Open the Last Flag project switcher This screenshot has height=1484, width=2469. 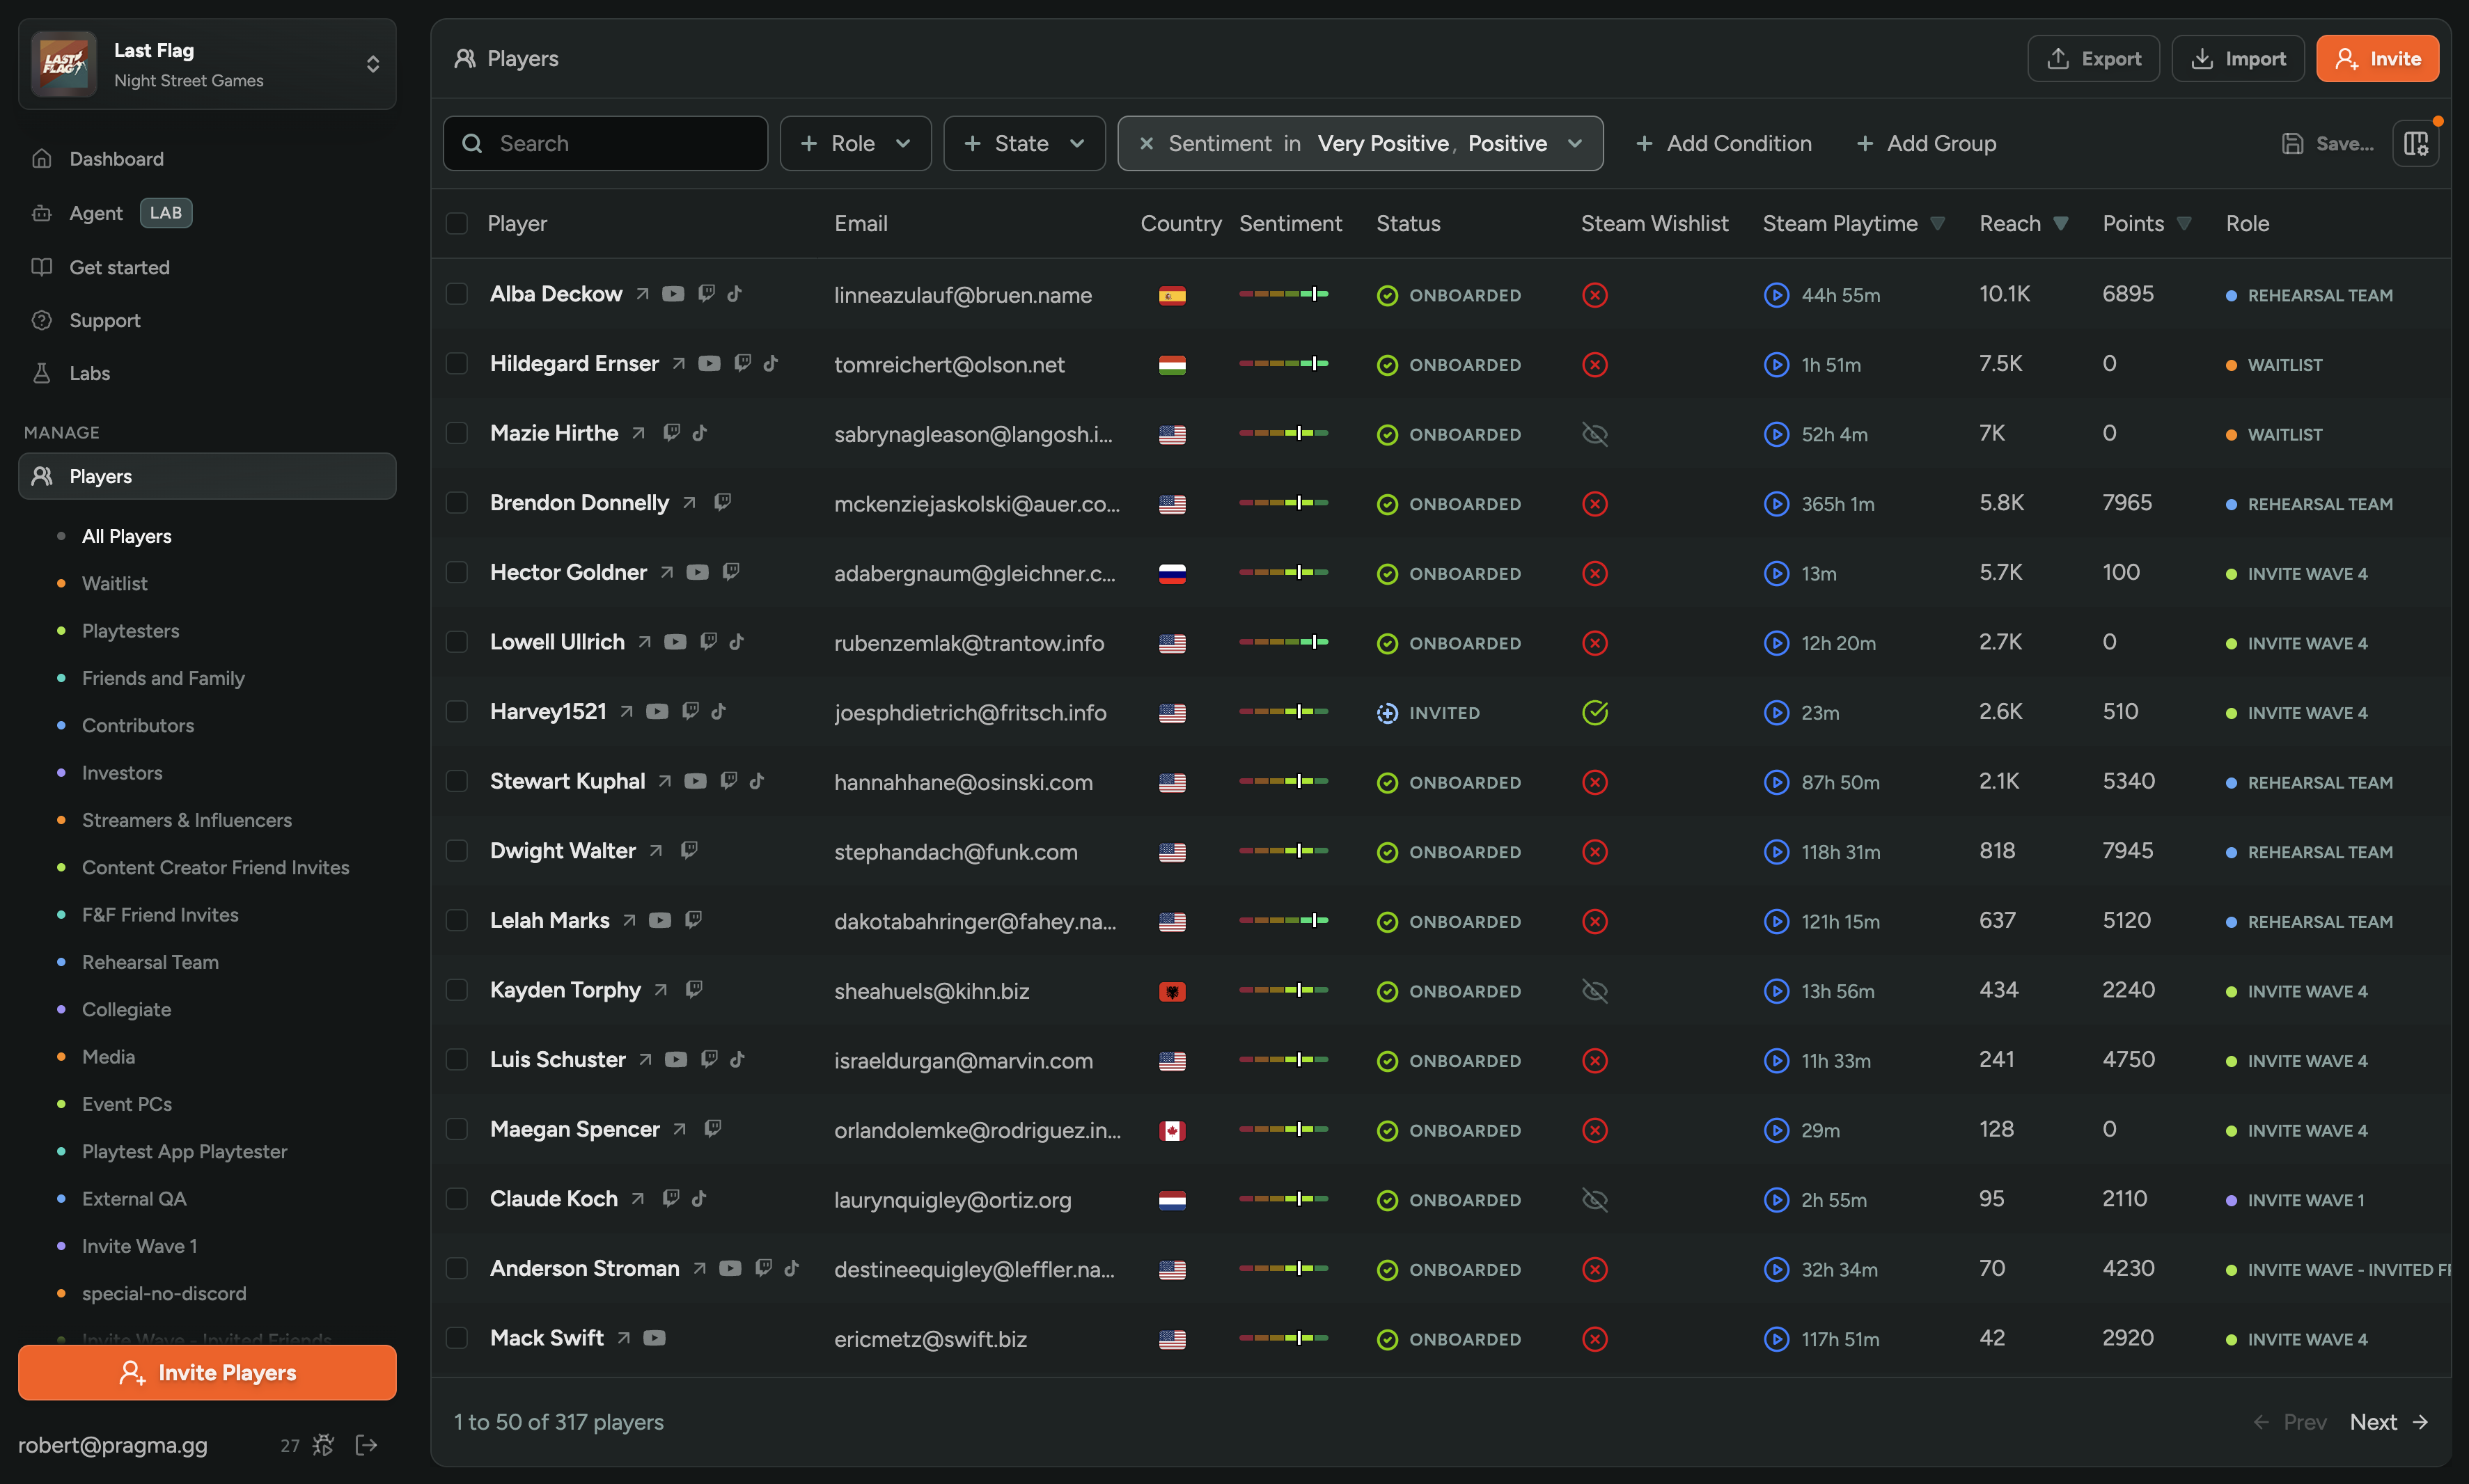pos(207,64)
